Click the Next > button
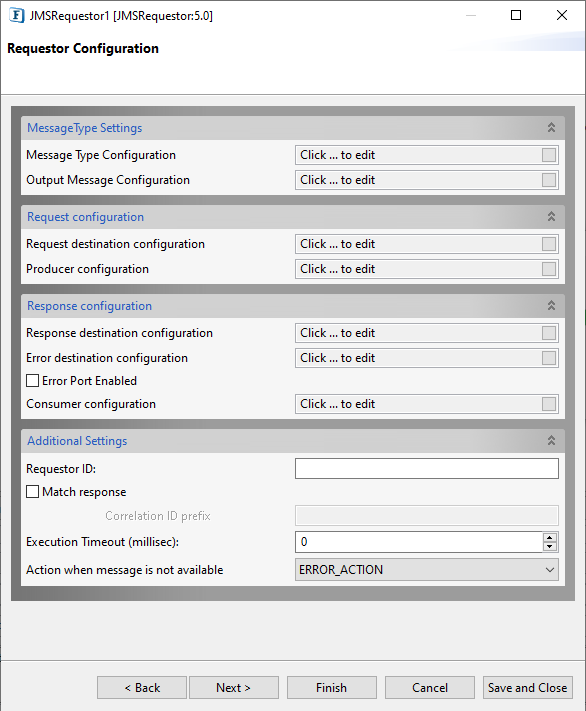The width and height of the screenshot is (586, 711). tap(234, 687)
